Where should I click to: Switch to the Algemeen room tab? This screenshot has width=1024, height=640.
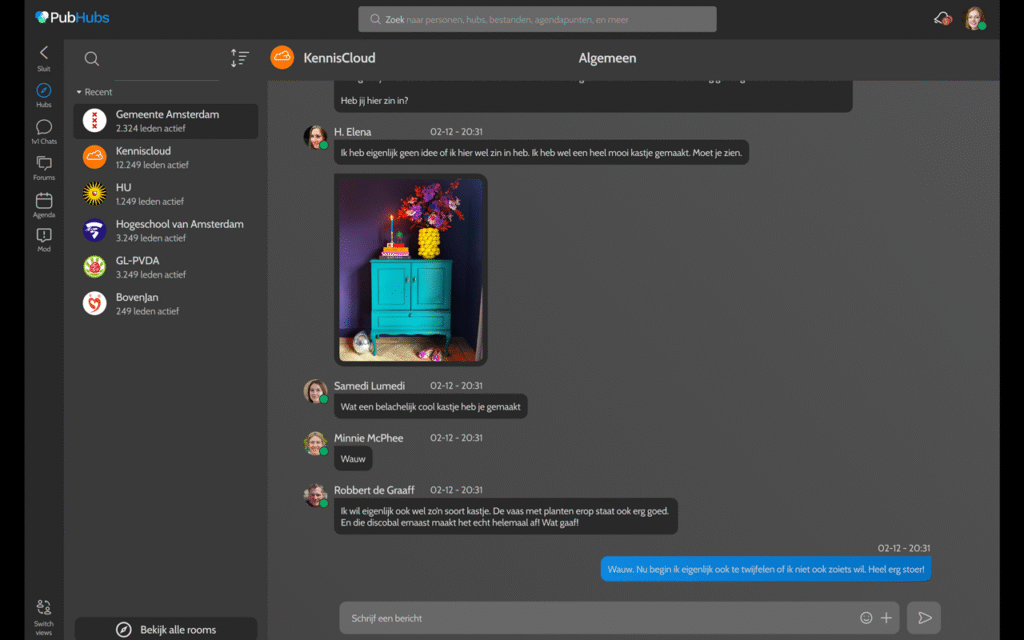click(607, 58)
